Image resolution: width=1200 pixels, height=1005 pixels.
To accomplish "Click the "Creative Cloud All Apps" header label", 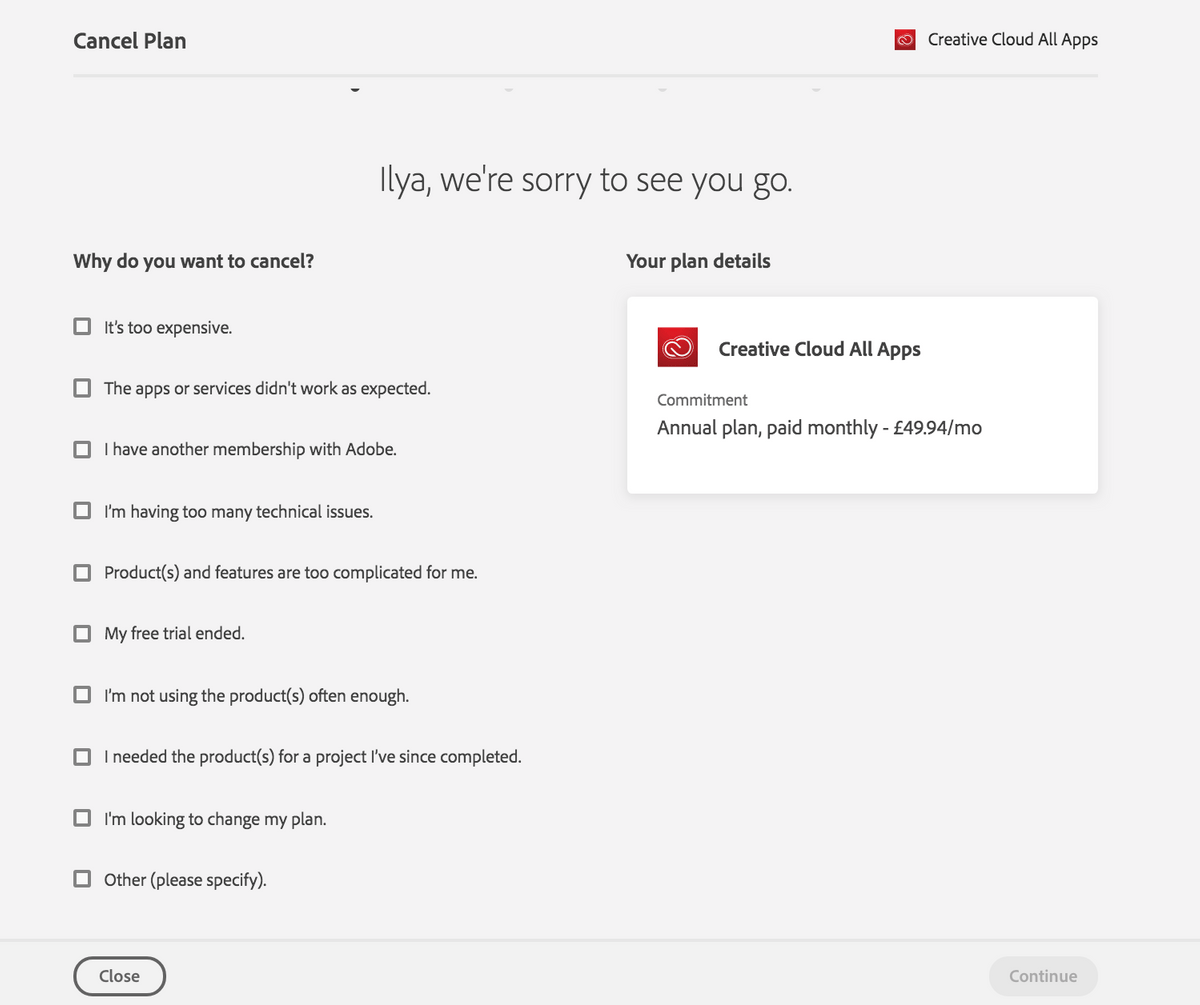I will pos(1013,40).
